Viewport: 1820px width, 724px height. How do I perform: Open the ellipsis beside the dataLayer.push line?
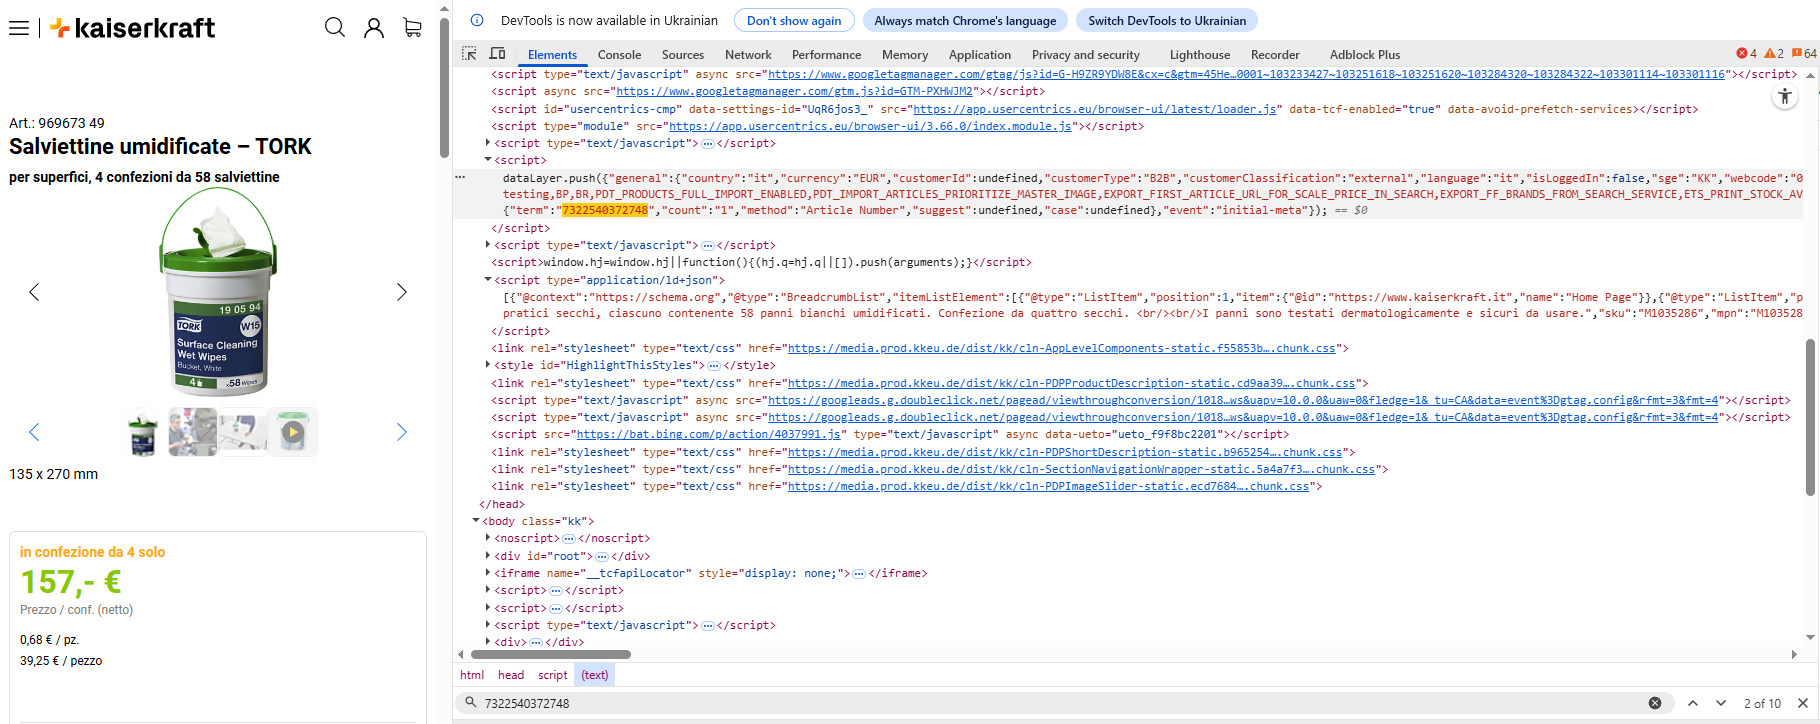click(460, 177)
